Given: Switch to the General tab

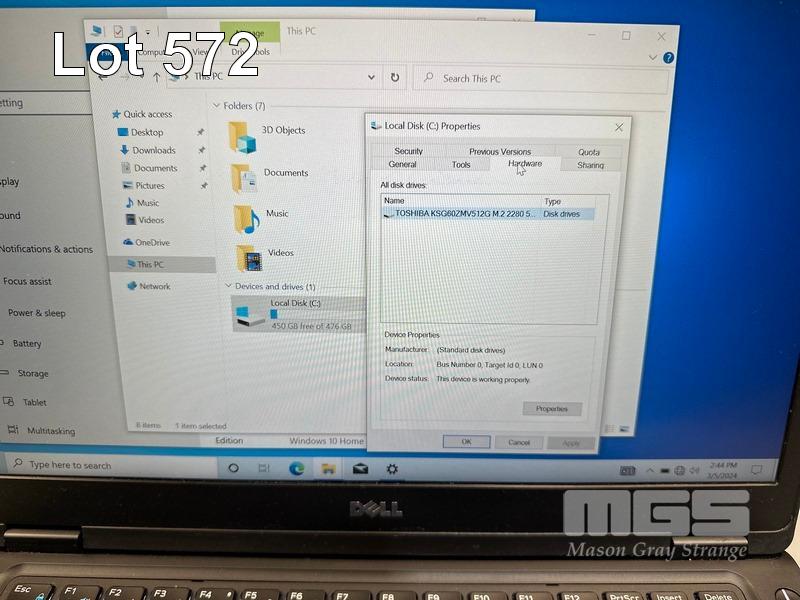Looking at the screenshot, I should point(402,165).
